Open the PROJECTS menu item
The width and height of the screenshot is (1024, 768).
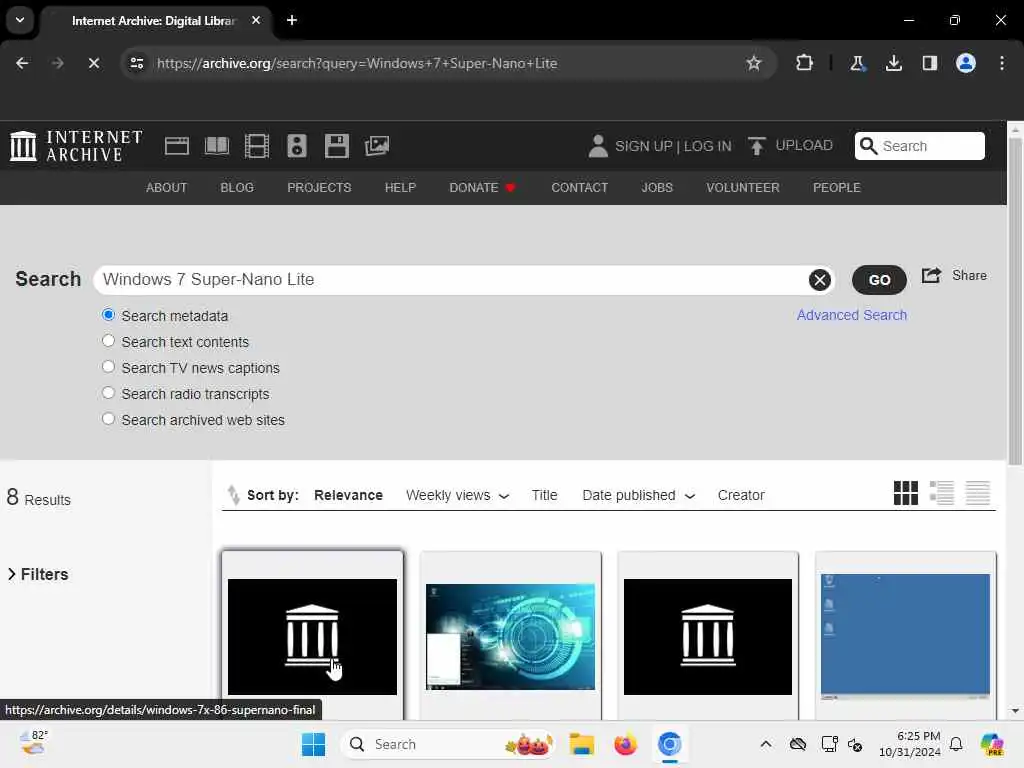tap(319, 187)
